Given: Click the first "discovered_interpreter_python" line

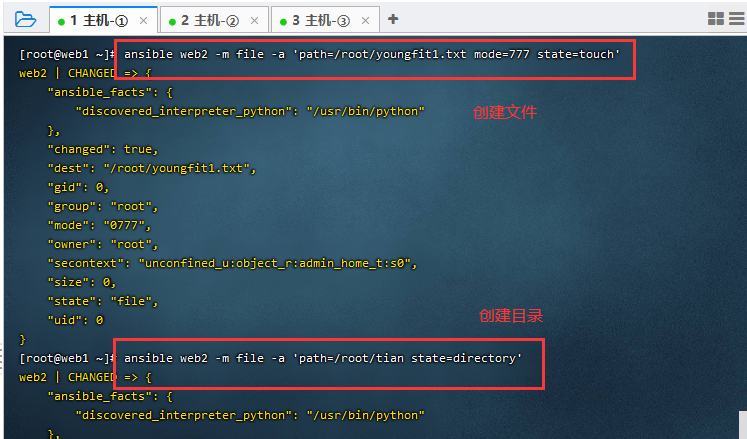Looking at the screenshot, I should coord(250,111).
